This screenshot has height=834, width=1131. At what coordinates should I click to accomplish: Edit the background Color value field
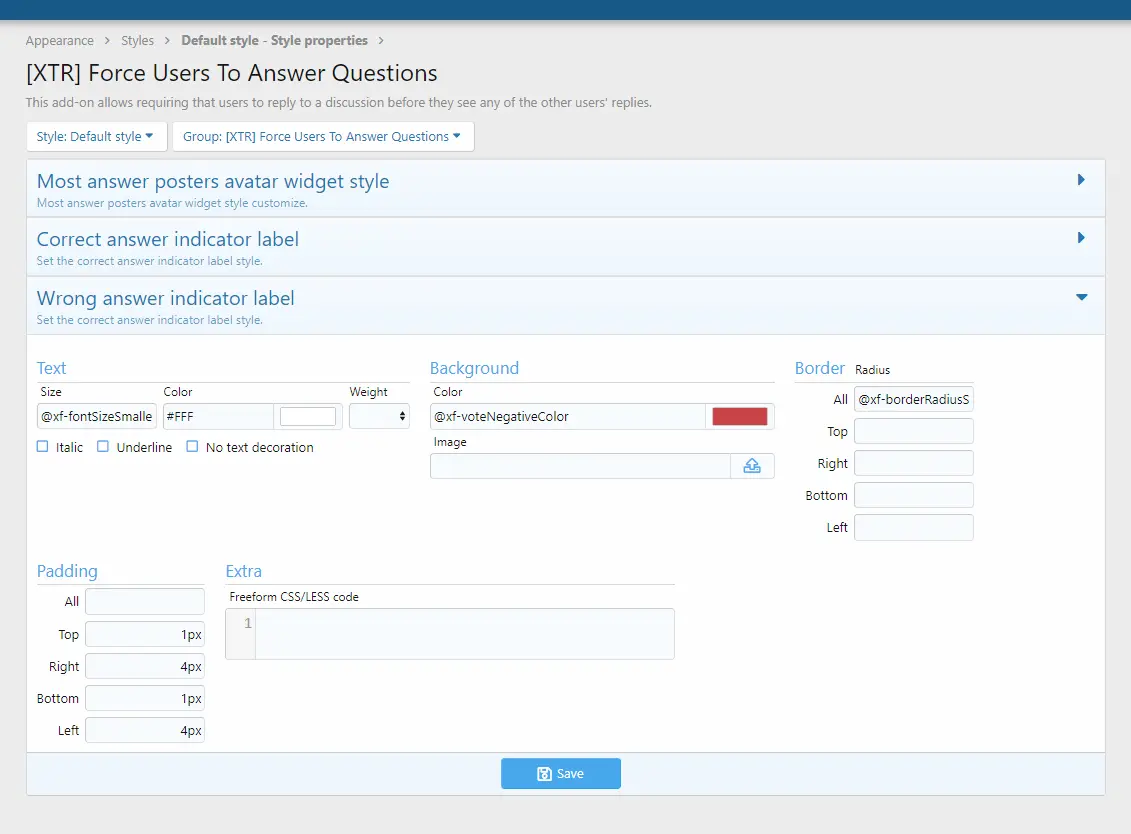click(568, 416)
